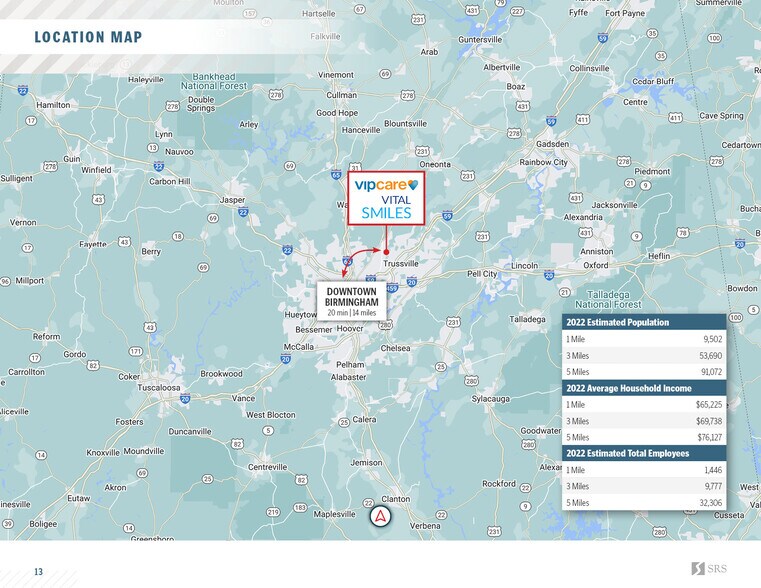Click the Interstate 459 shield near Hoover
The image size is (761, 588).
pyautogui.click(x=391, y=288)
